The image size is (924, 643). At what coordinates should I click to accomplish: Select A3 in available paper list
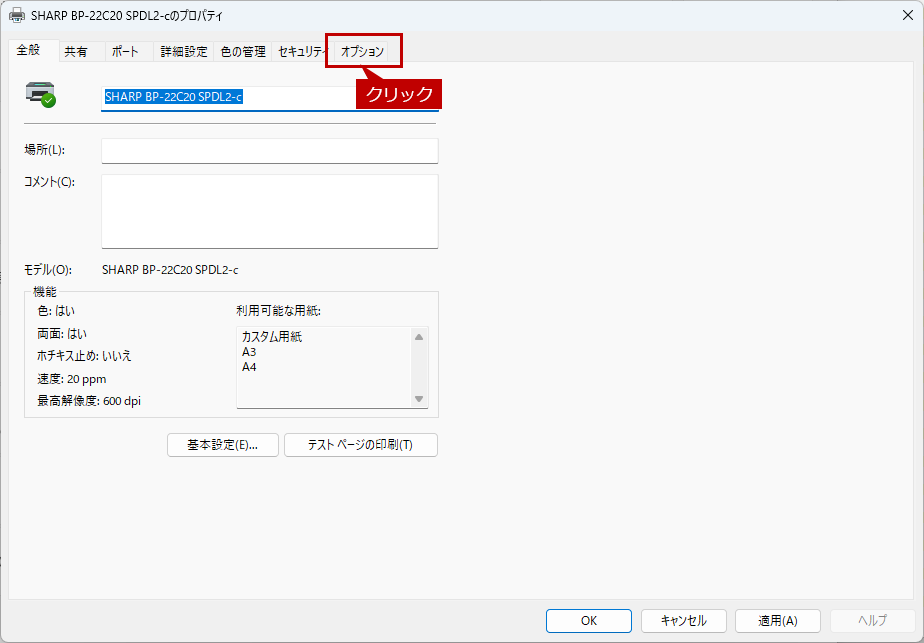pyautogui.click(x=250, y=352)
